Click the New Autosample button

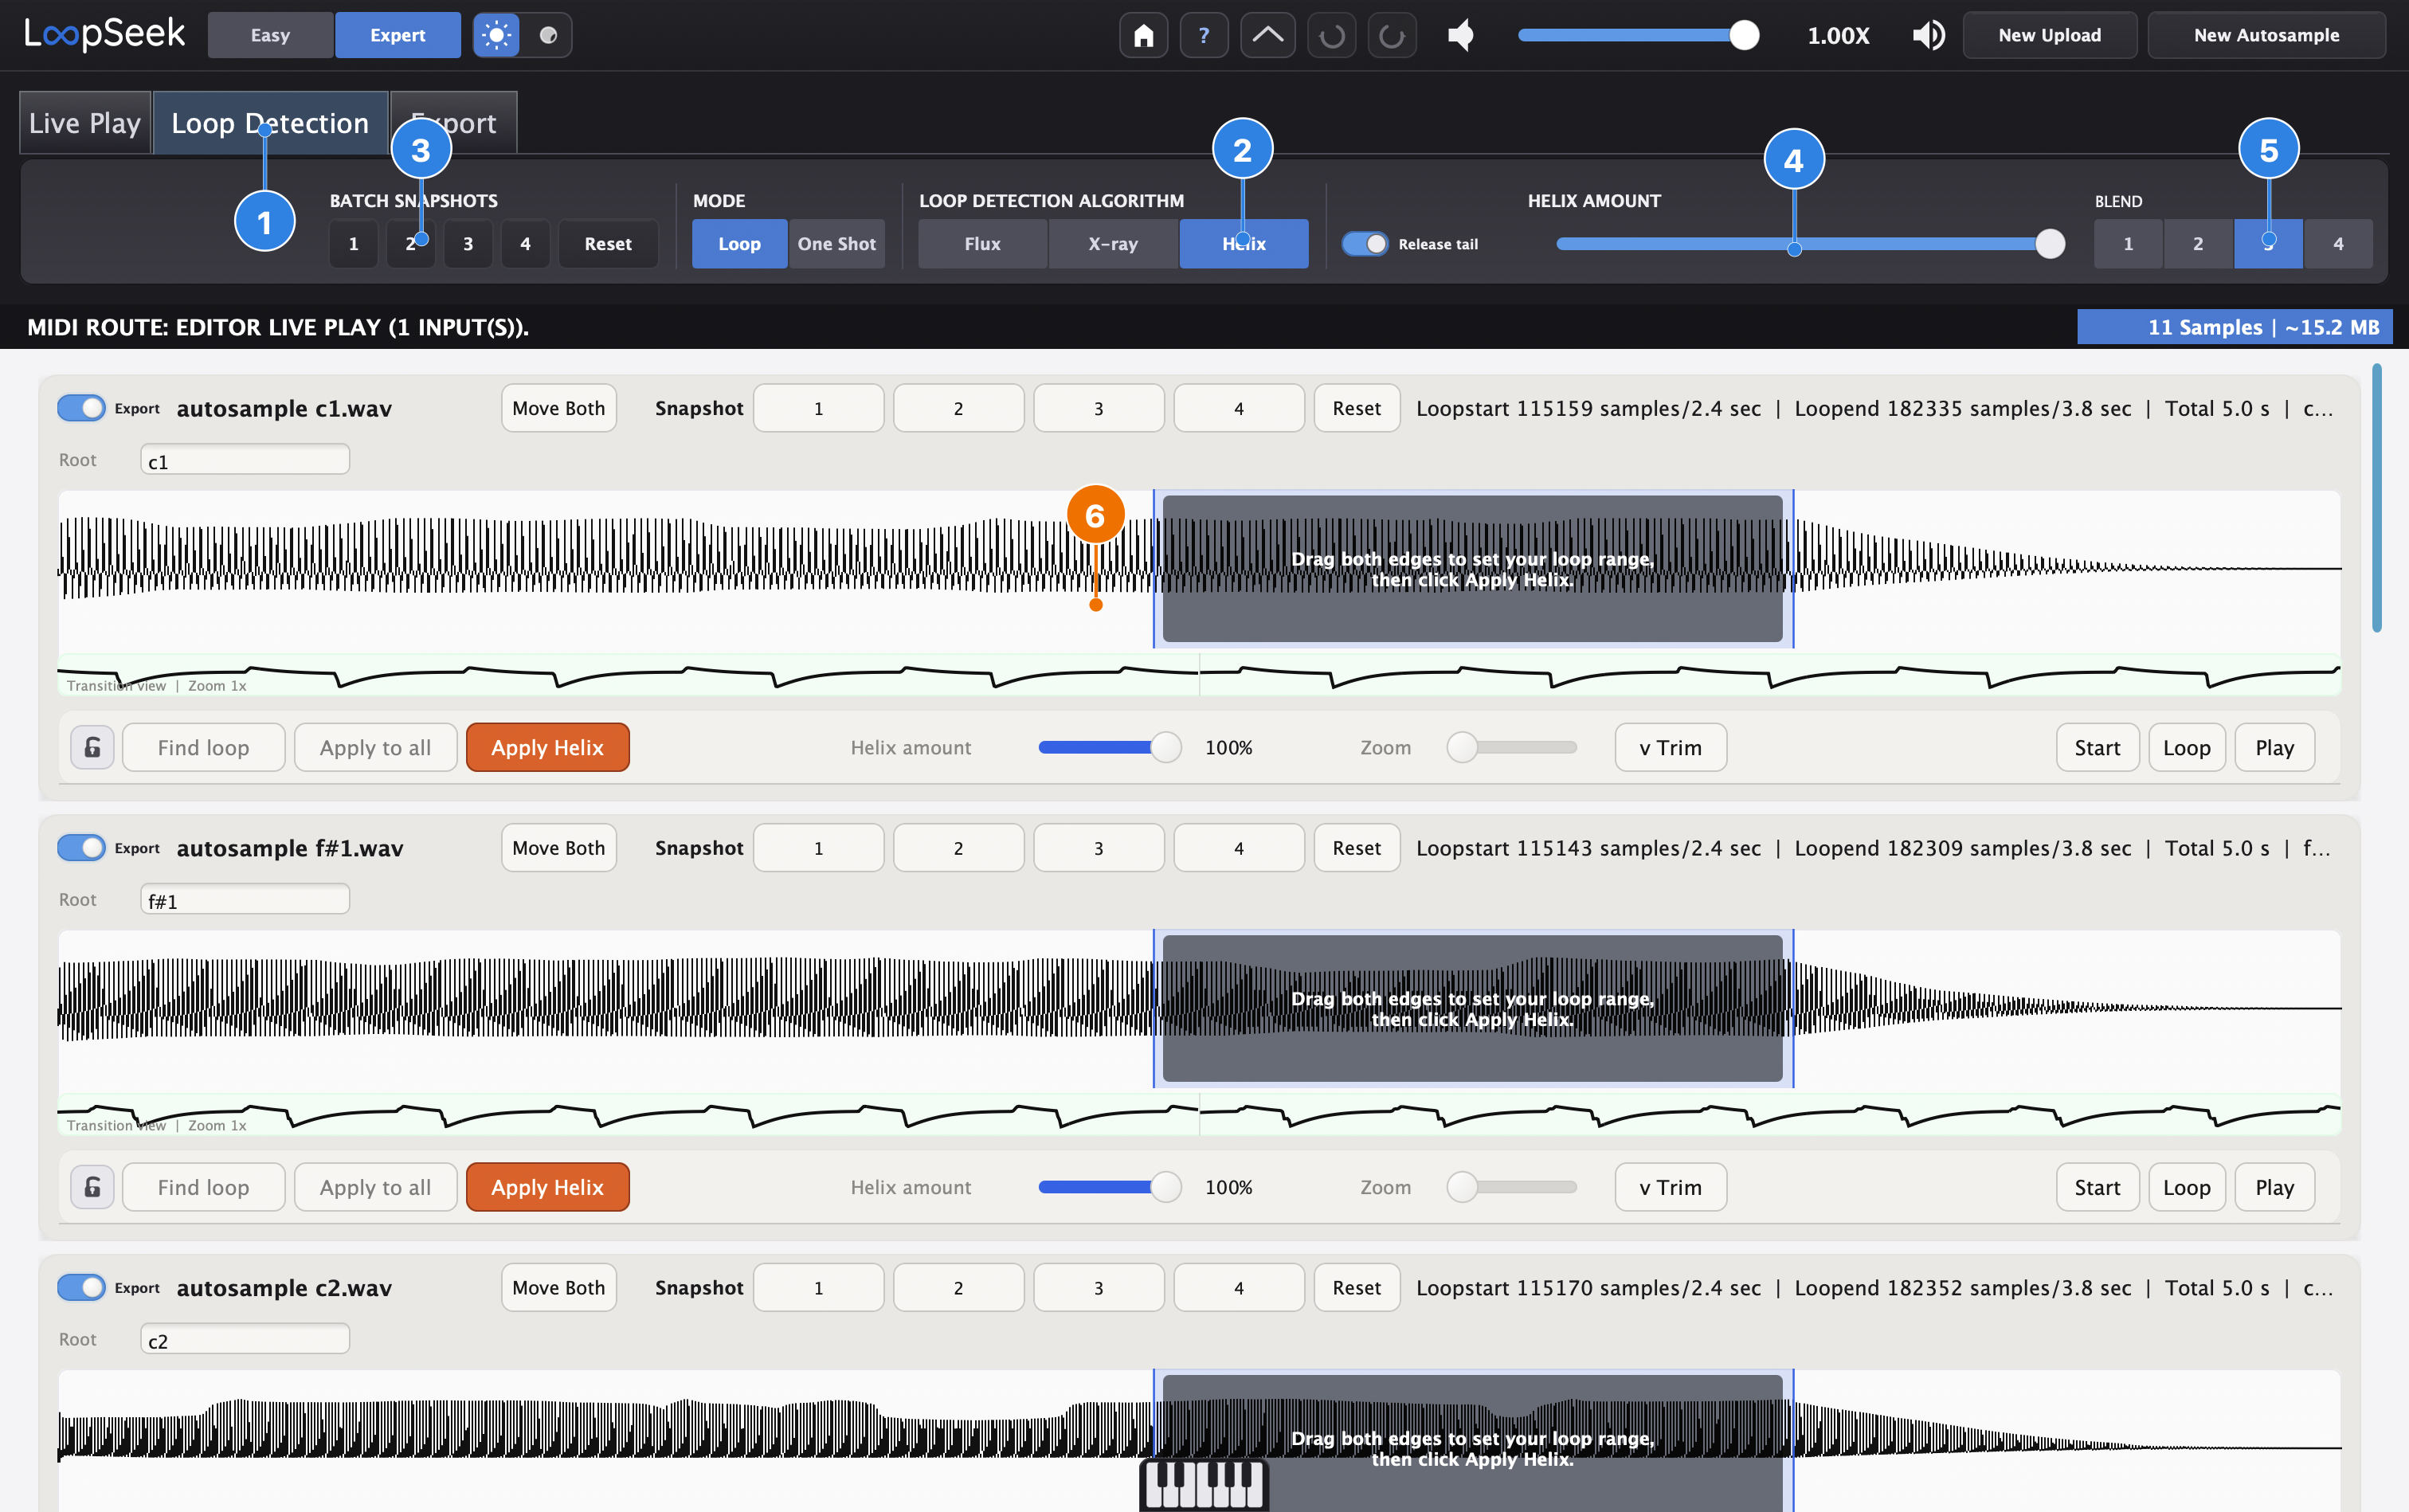[x=2266, y=35]
